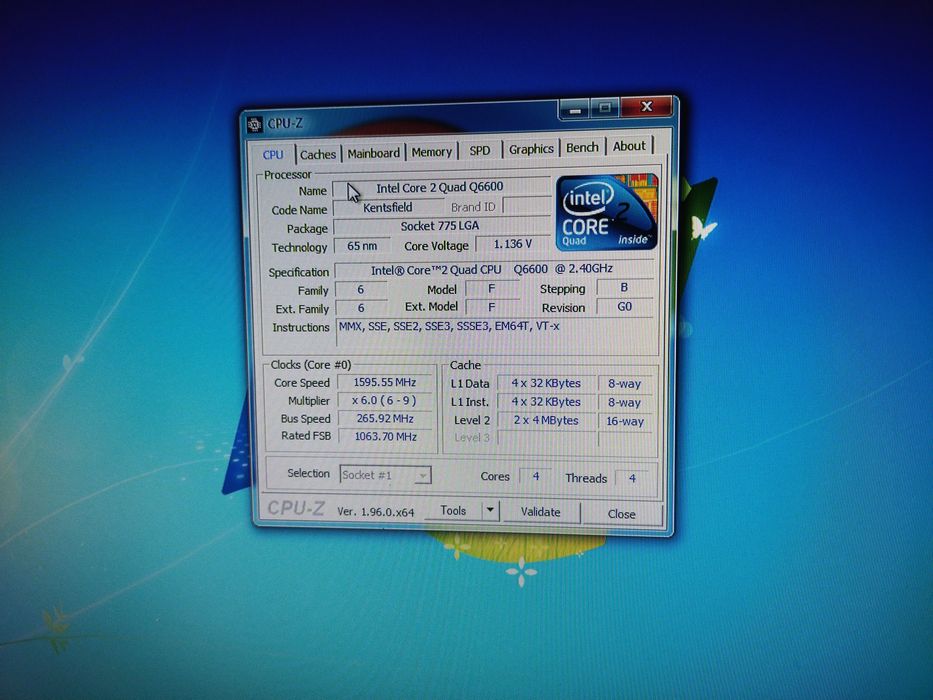This screenshot has height=700, width=933.
Task: Expand the Tools dropdown arrow
Action: [x=490, y=511]
